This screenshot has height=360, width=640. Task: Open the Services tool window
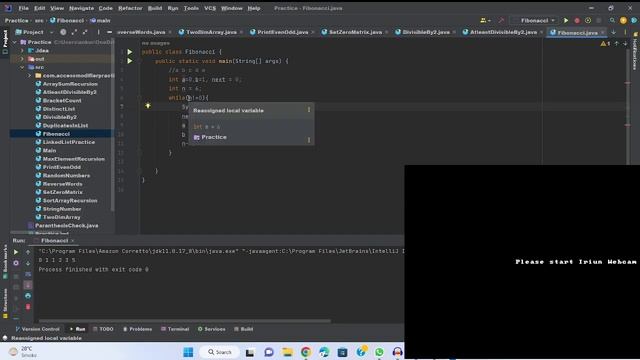[x=211, y=329]
